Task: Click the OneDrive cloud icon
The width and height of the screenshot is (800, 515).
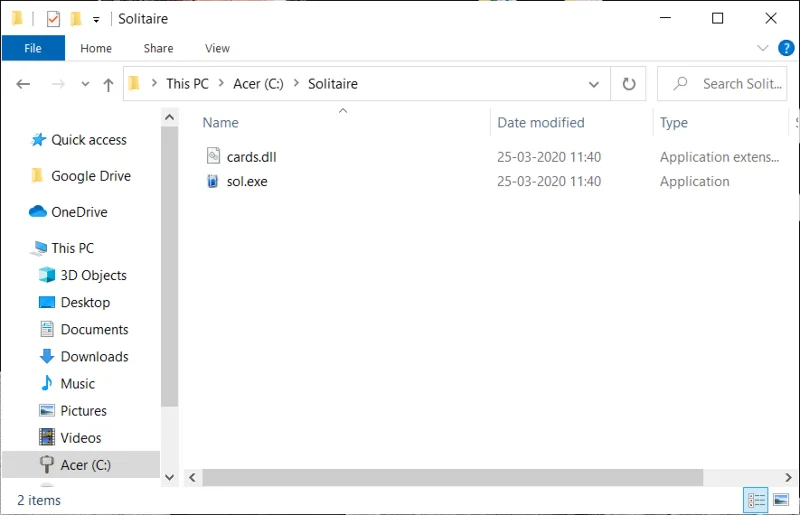Action: [x=38, y=211]
